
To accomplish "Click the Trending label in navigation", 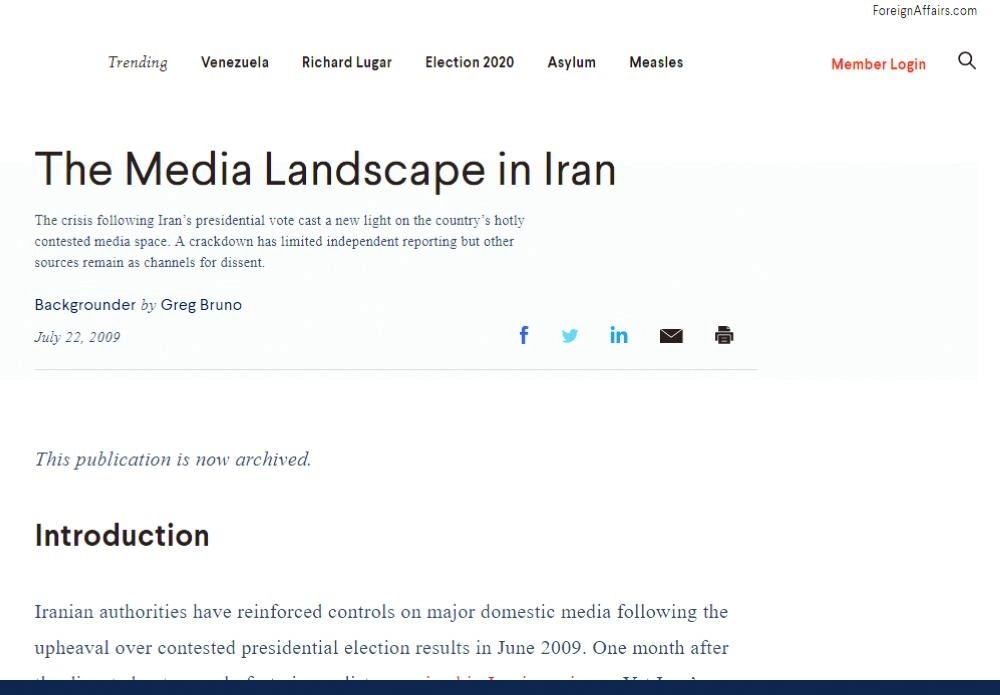I will (137, 62).
